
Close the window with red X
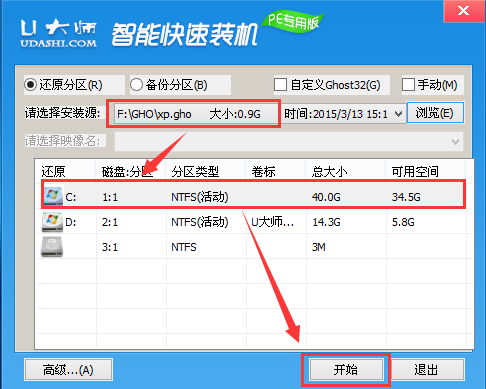coord(464,11)
